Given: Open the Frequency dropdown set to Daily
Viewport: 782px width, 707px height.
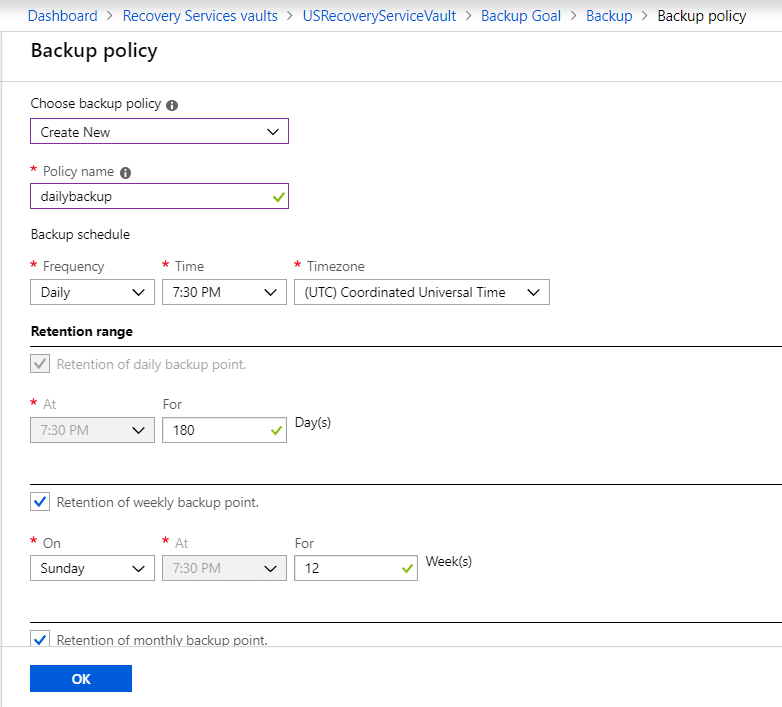Looking at the screenshot, I should pos(92,292).
